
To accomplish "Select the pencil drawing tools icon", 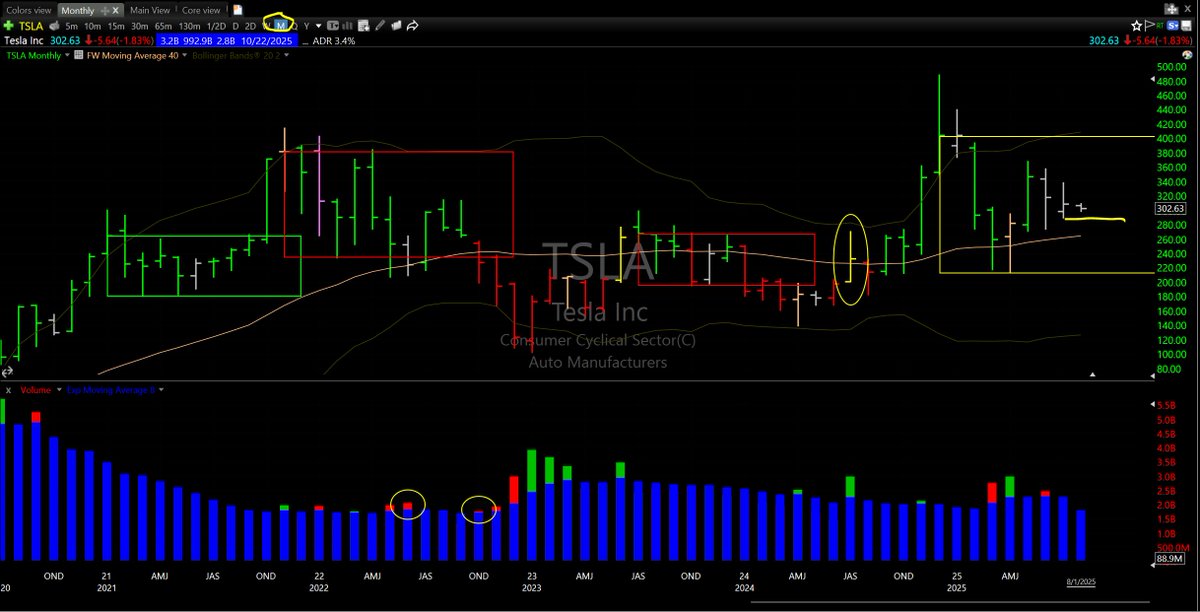I will coord(380,25).
